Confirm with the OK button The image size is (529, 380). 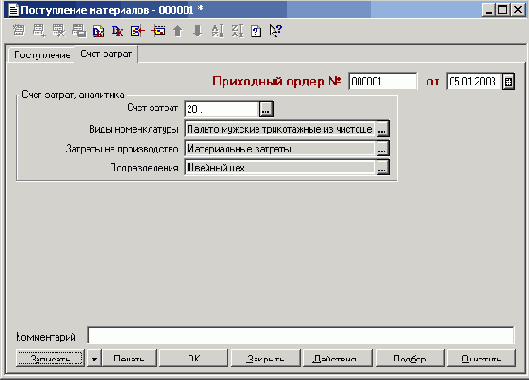[193, 358]
